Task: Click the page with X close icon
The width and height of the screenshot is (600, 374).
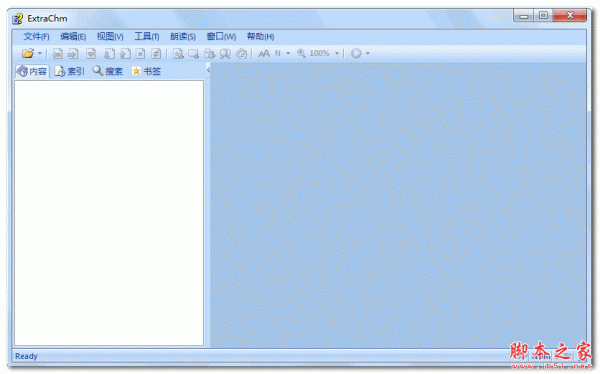Action: (140, 54)
